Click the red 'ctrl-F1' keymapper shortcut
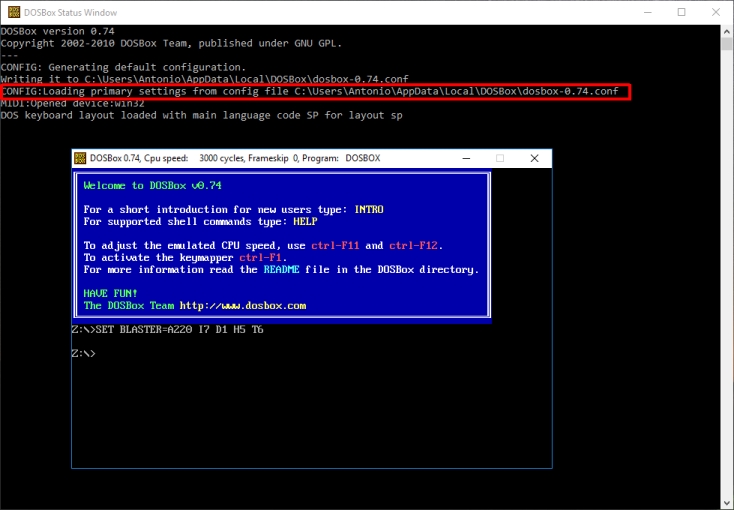 [260, 258]
